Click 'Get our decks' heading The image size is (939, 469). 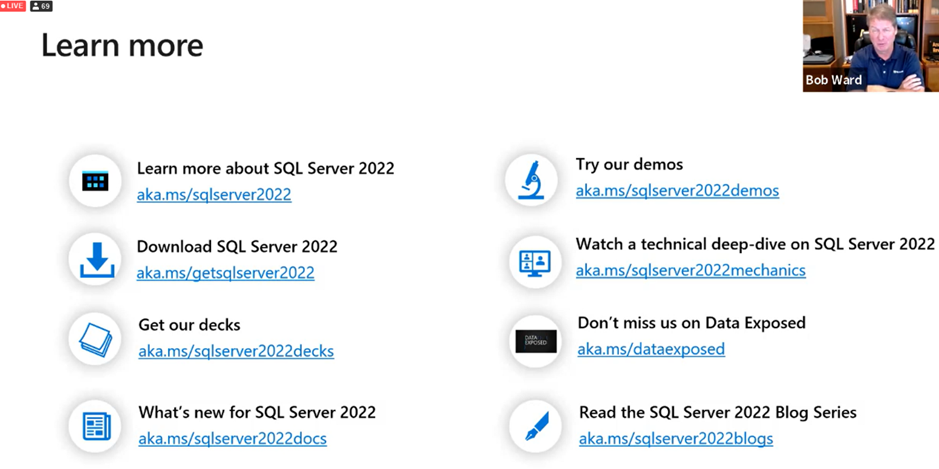(189, 325)
